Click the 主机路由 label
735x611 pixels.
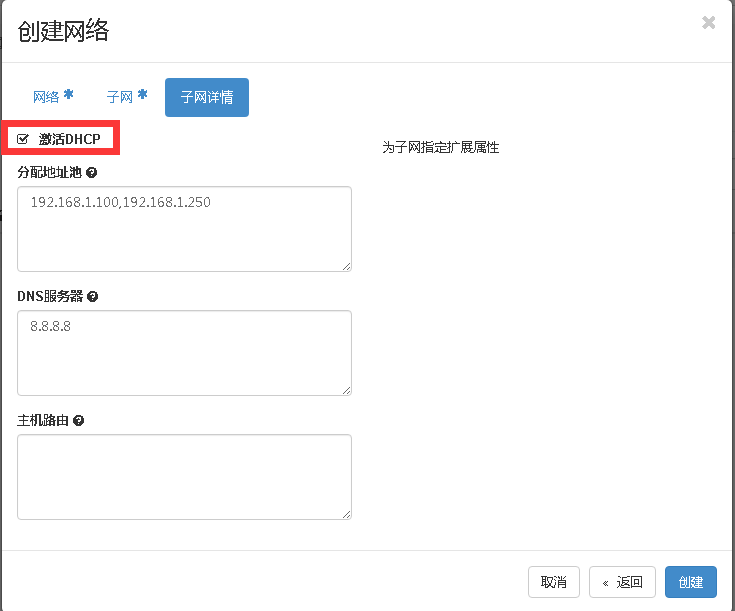coord(43,421)
